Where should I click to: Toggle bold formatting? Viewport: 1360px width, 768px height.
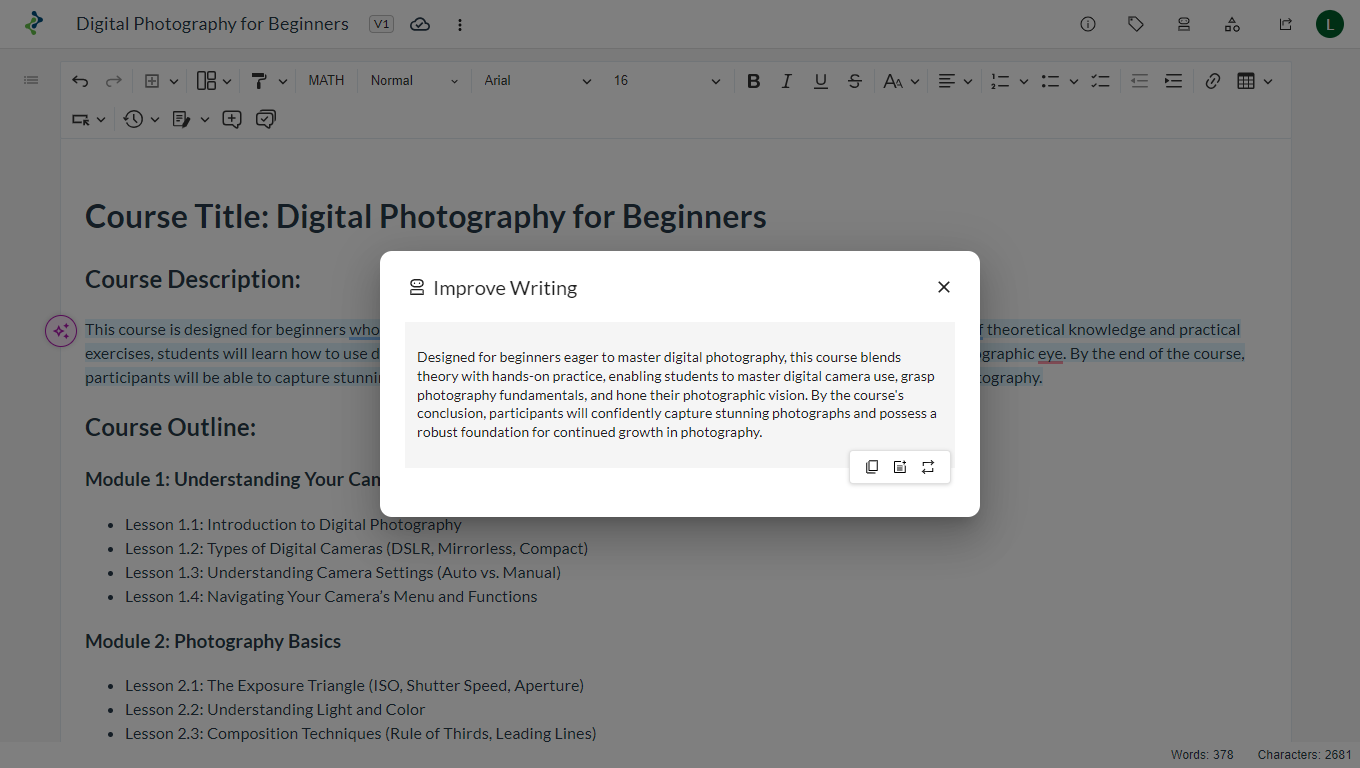754,81
